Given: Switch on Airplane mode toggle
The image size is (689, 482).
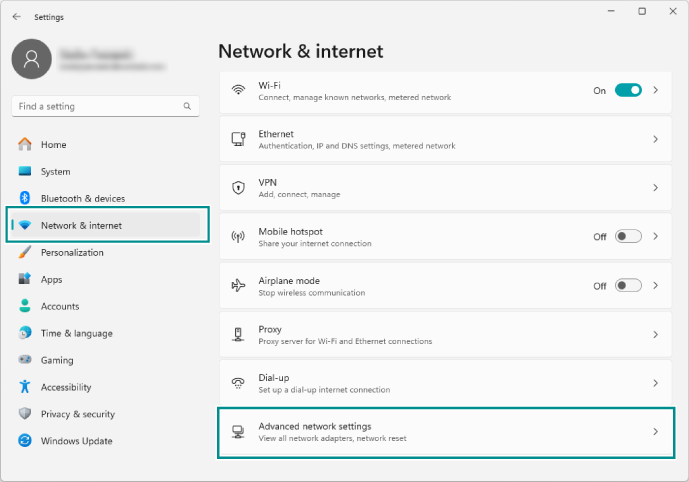Looking at the screenshot, I should click(x=628, y=285).
